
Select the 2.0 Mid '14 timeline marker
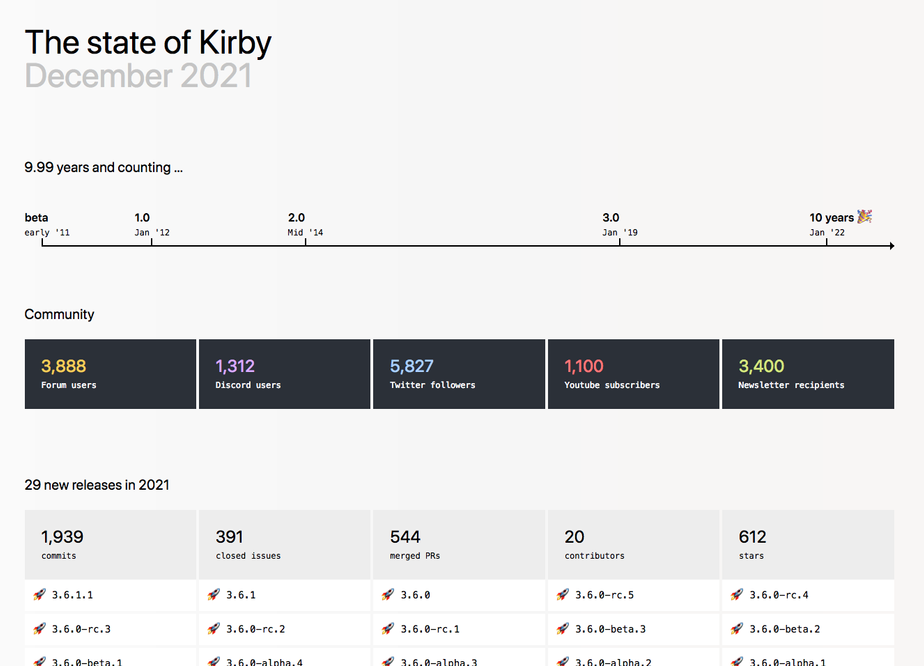tap(305, 225)
